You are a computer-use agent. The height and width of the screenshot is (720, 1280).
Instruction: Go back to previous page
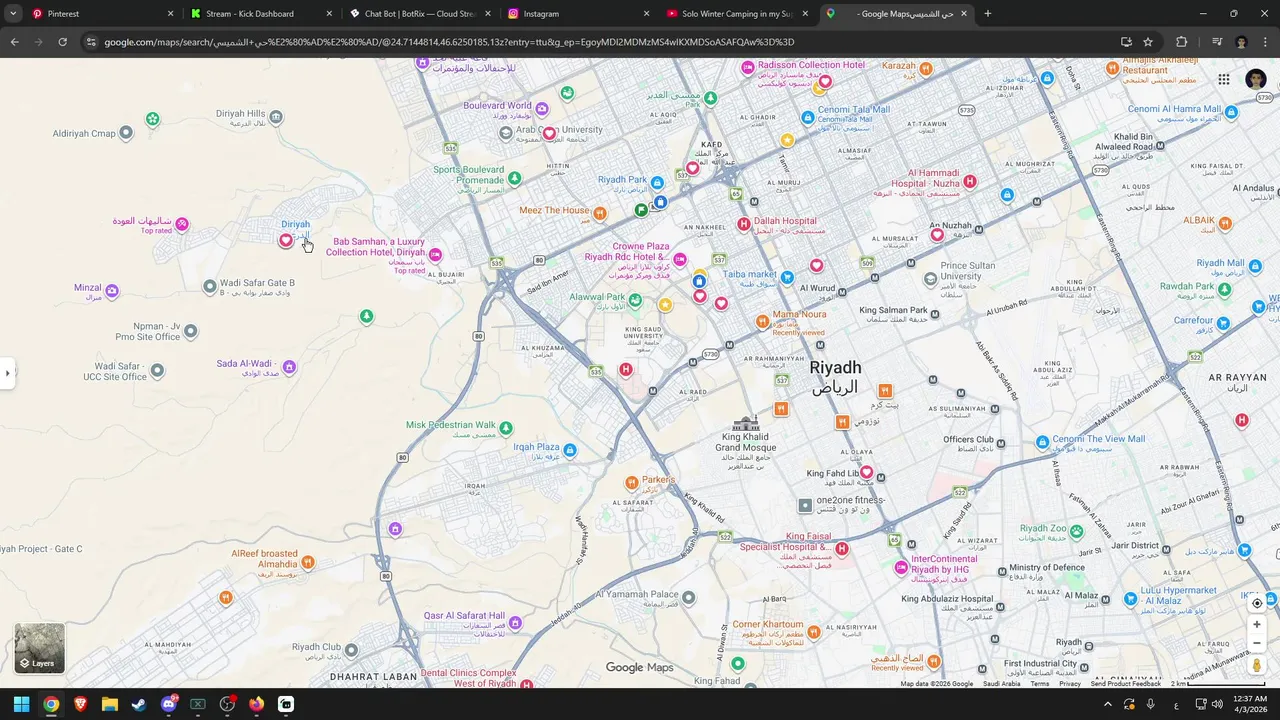(15, 42)
